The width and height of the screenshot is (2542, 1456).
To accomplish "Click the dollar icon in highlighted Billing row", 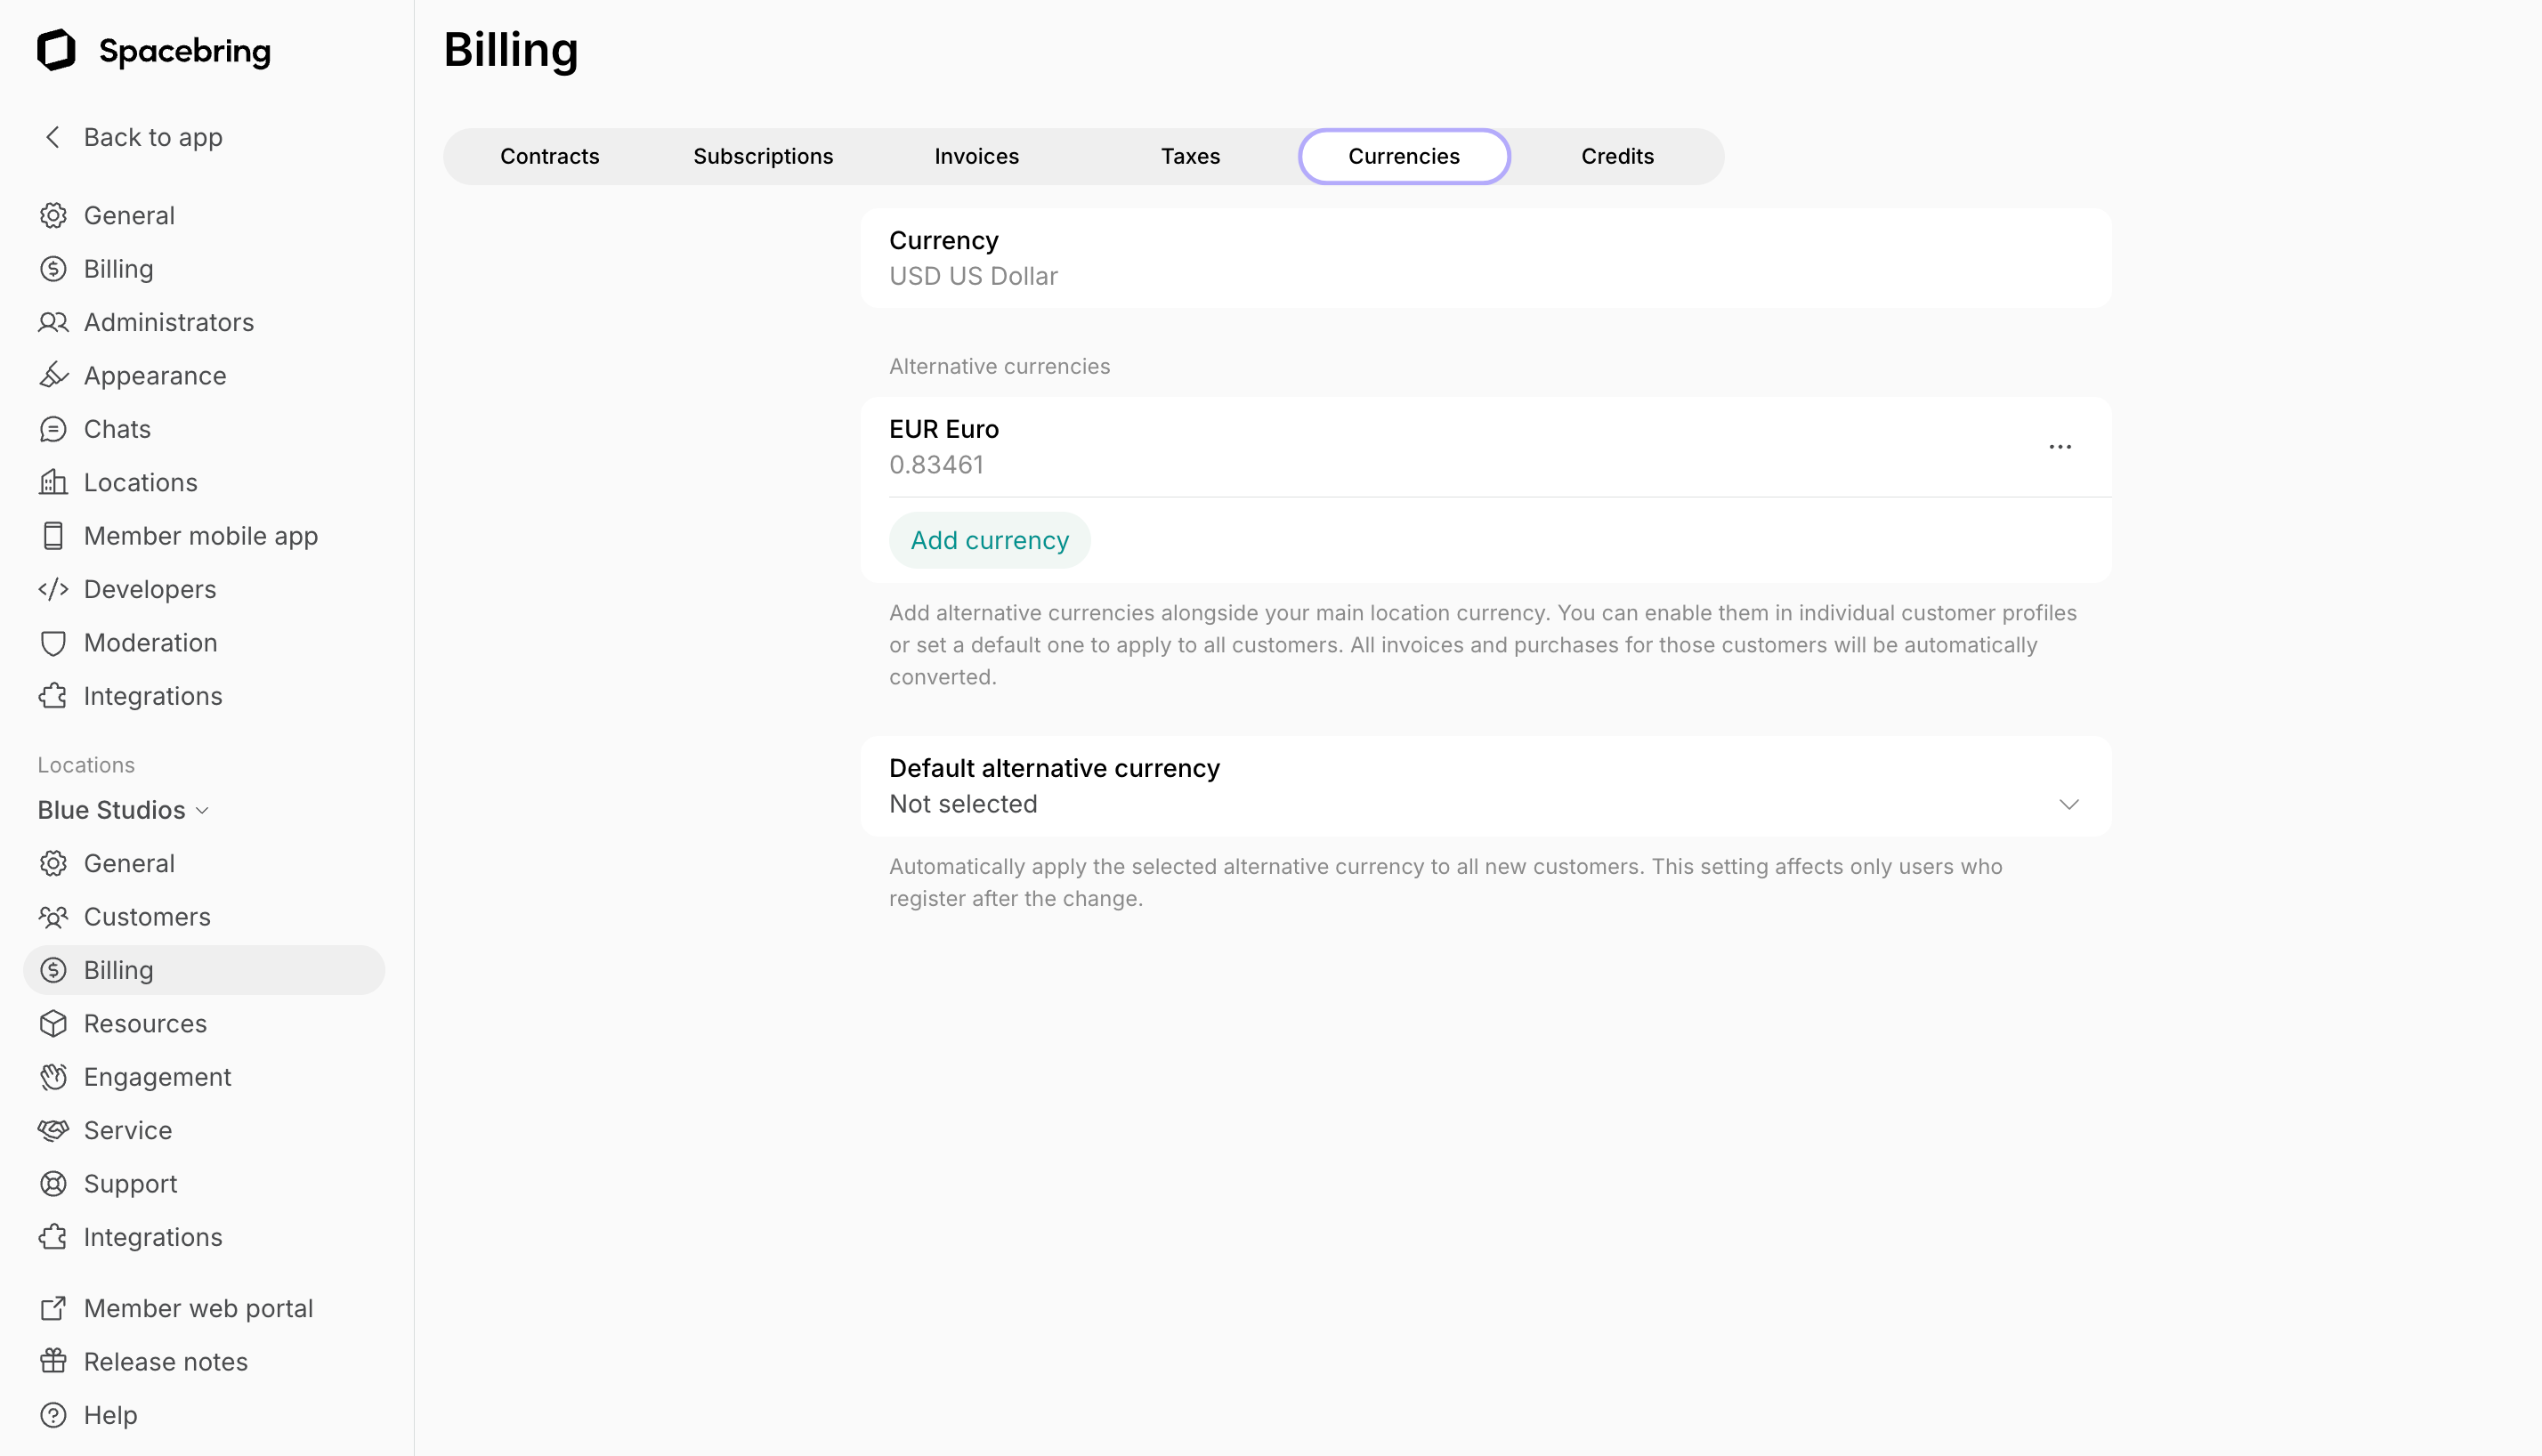I will point(53,970).
